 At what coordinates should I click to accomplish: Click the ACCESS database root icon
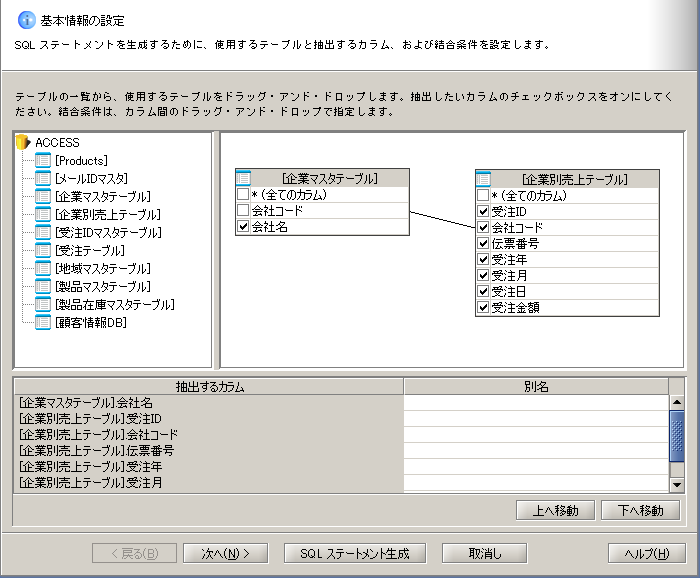[24, 143]
